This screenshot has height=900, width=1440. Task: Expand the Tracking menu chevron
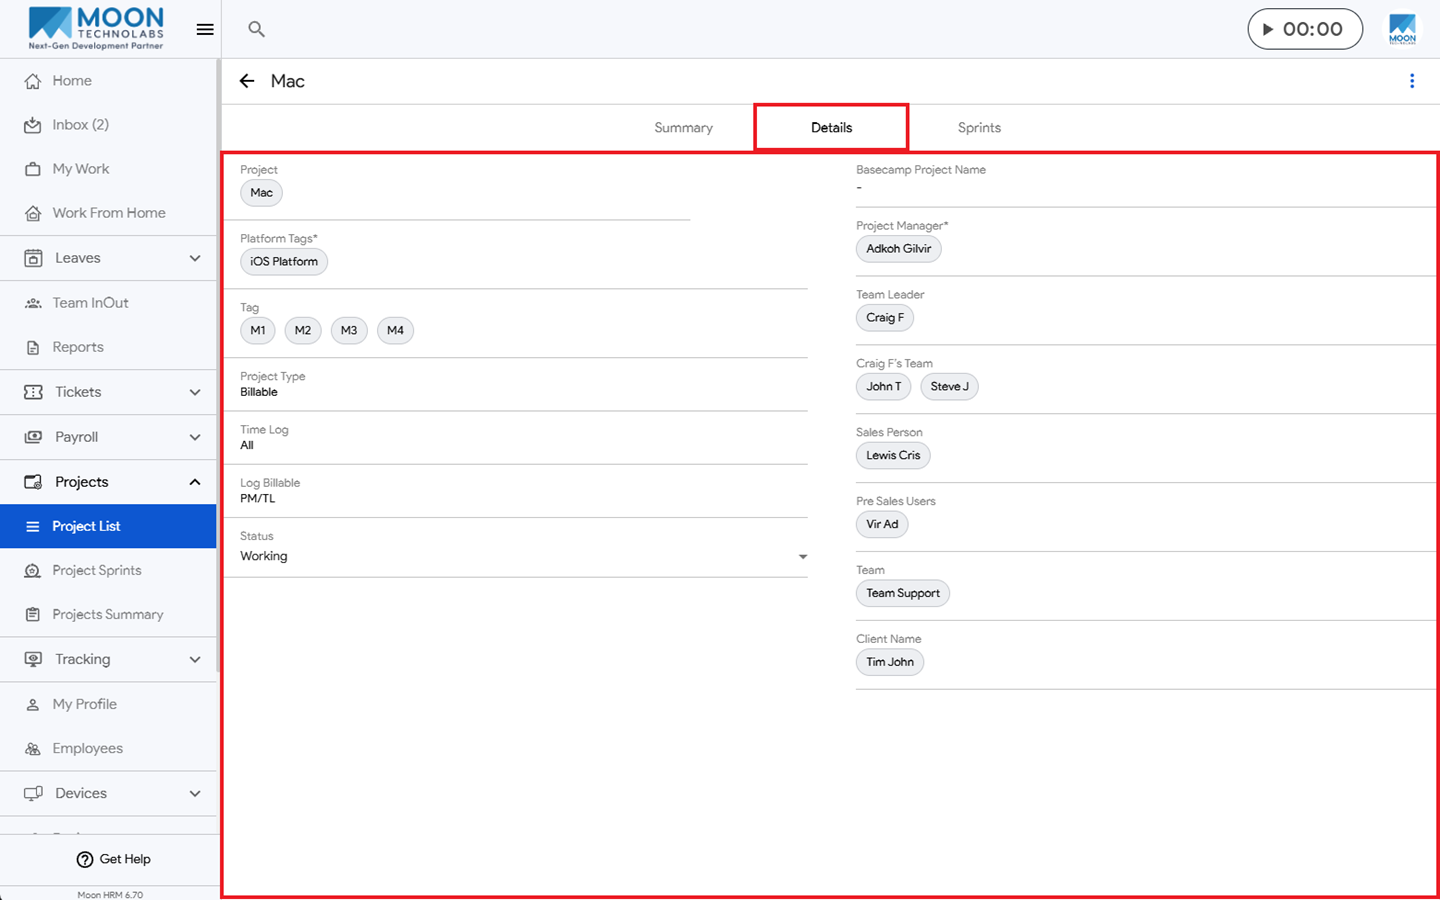[x=195, y=659]
